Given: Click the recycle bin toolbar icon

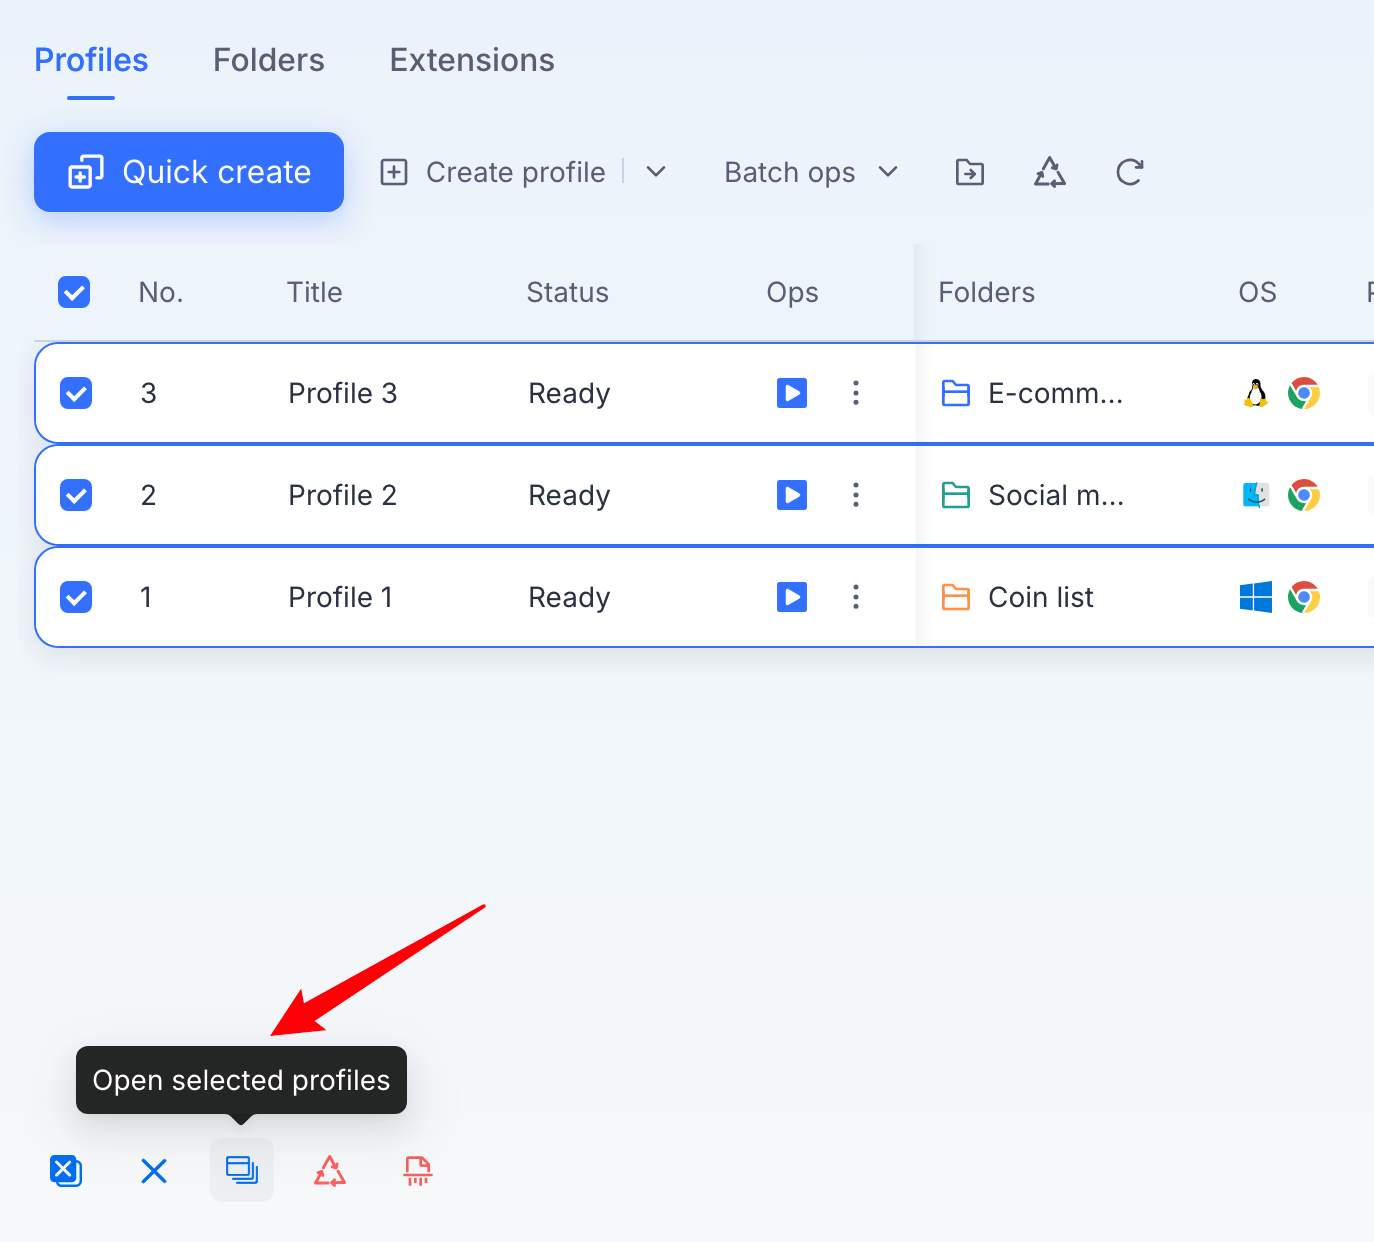Looking at the screenshot, I should pyautogui.click(x=1050, y=172).
